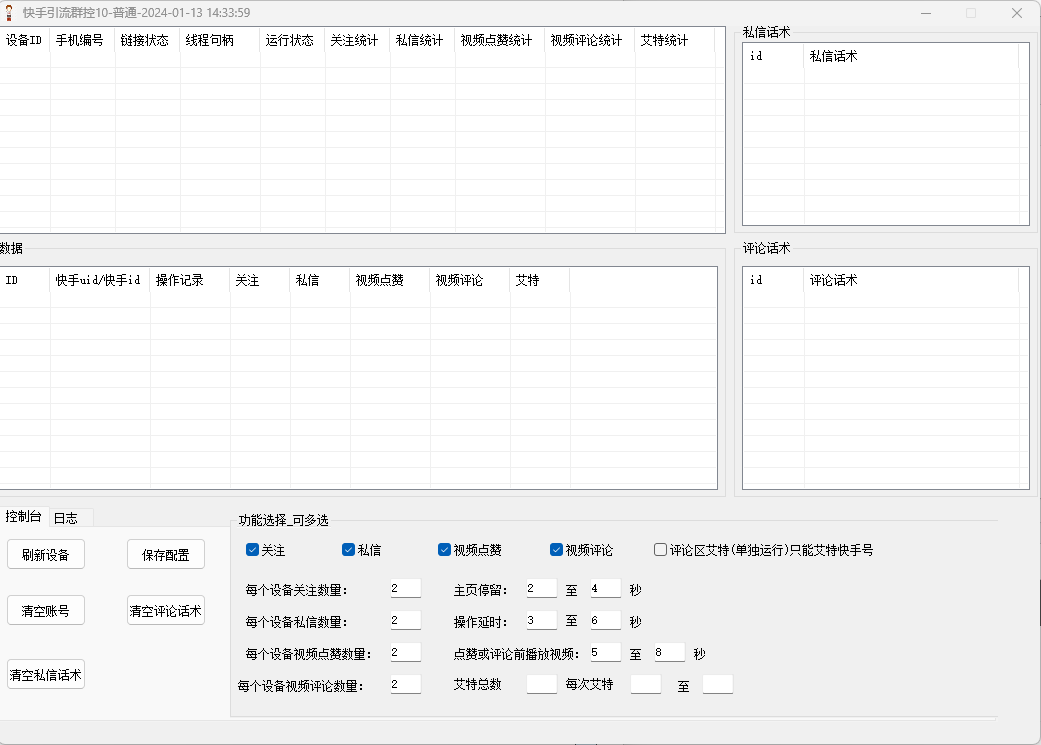Click the 快手uid/快手id column header
Image resolution: width=1041 pixels, height=745 pixels.
click(x=99, y=281)
